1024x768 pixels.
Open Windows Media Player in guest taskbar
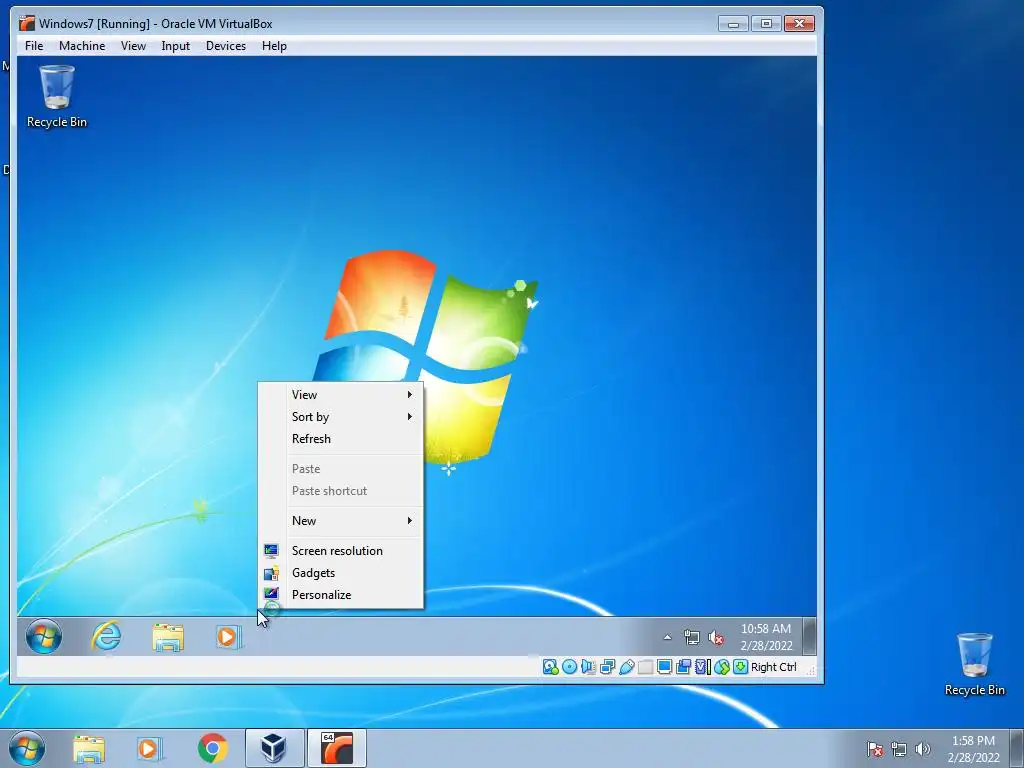228,637
